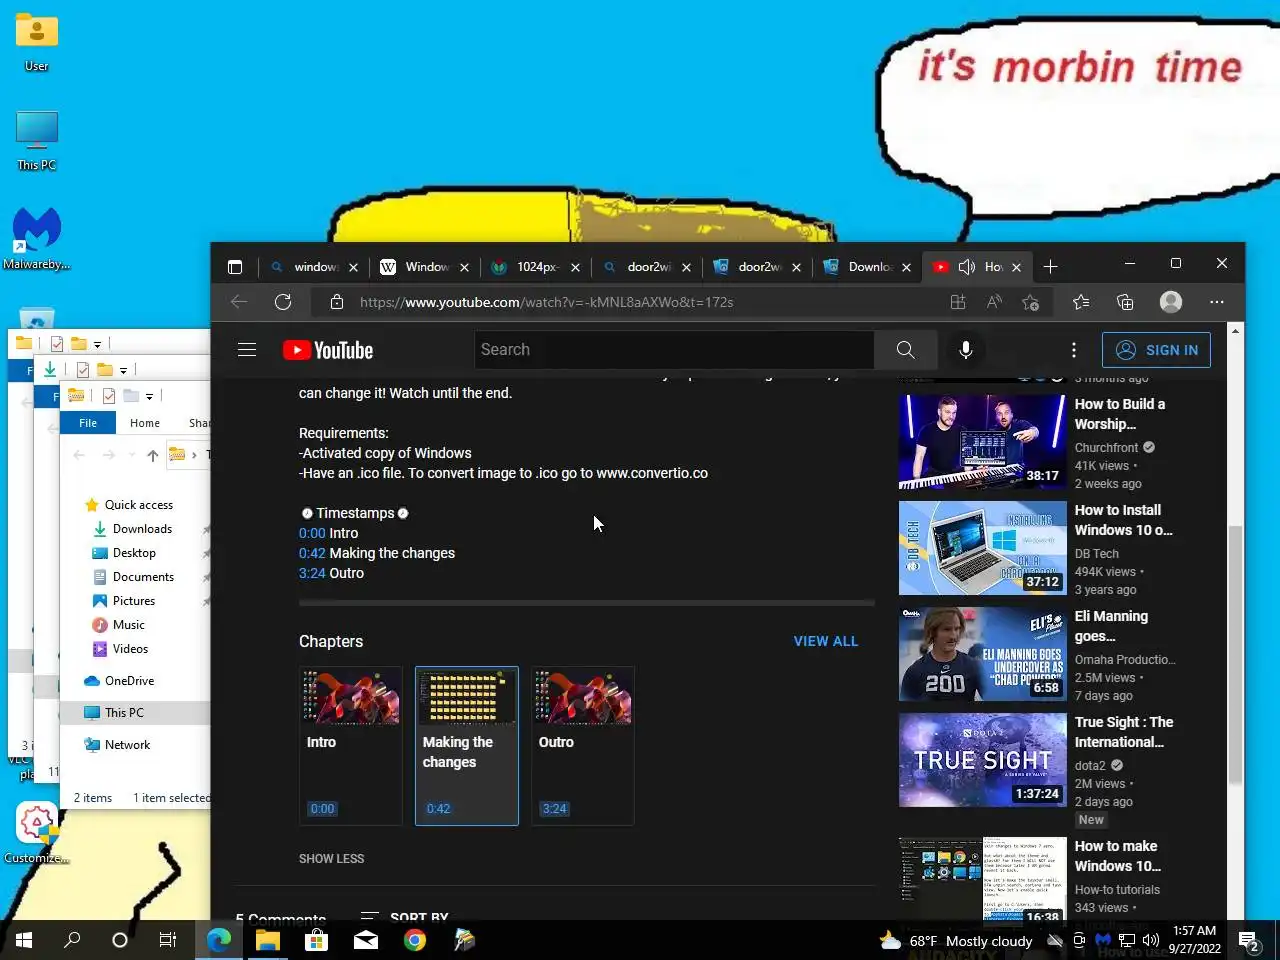Jump to the 3:24 Outro timestamp link
The width and height of the screenshot is (1280, 960).
pyautogui.click(x=312, y=573)
